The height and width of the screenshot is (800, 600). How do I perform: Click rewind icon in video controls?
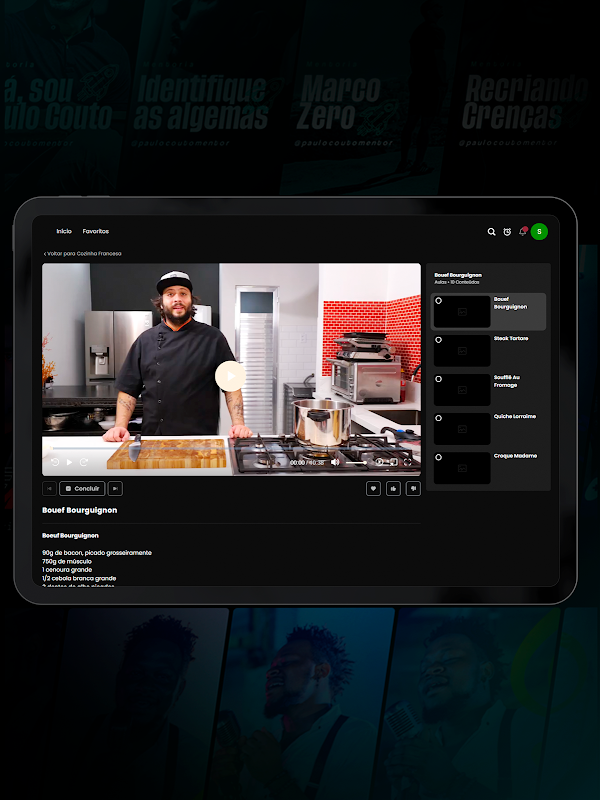click(55, 462)
